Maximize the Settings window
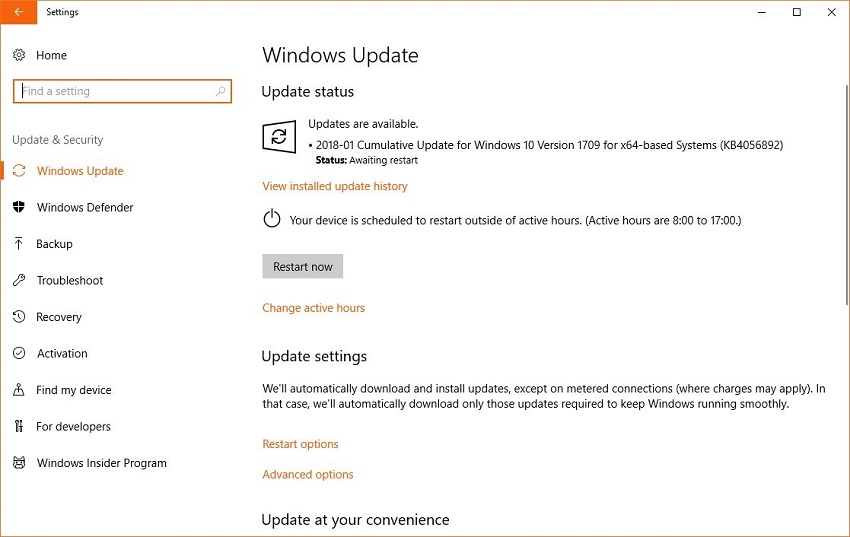This screenshot has width=850, height=537. point(796,13)
